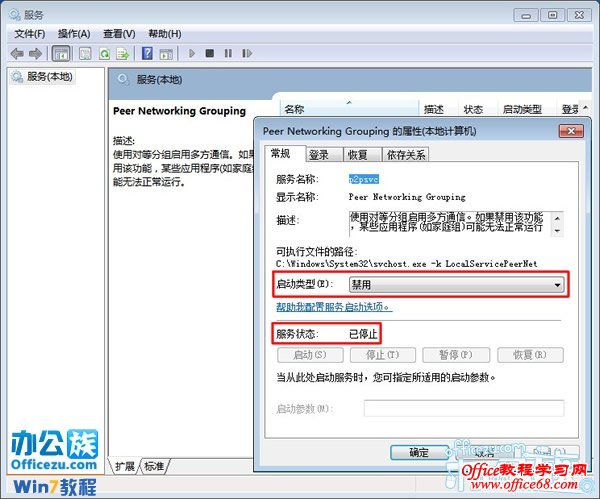Sort by the 启动类型 column header

(527, 109)
